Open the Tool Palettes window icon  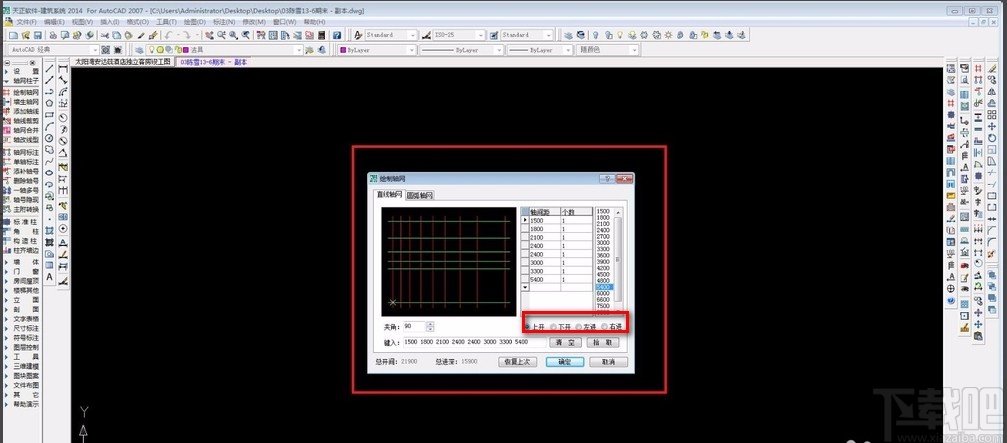pos(285,35)
